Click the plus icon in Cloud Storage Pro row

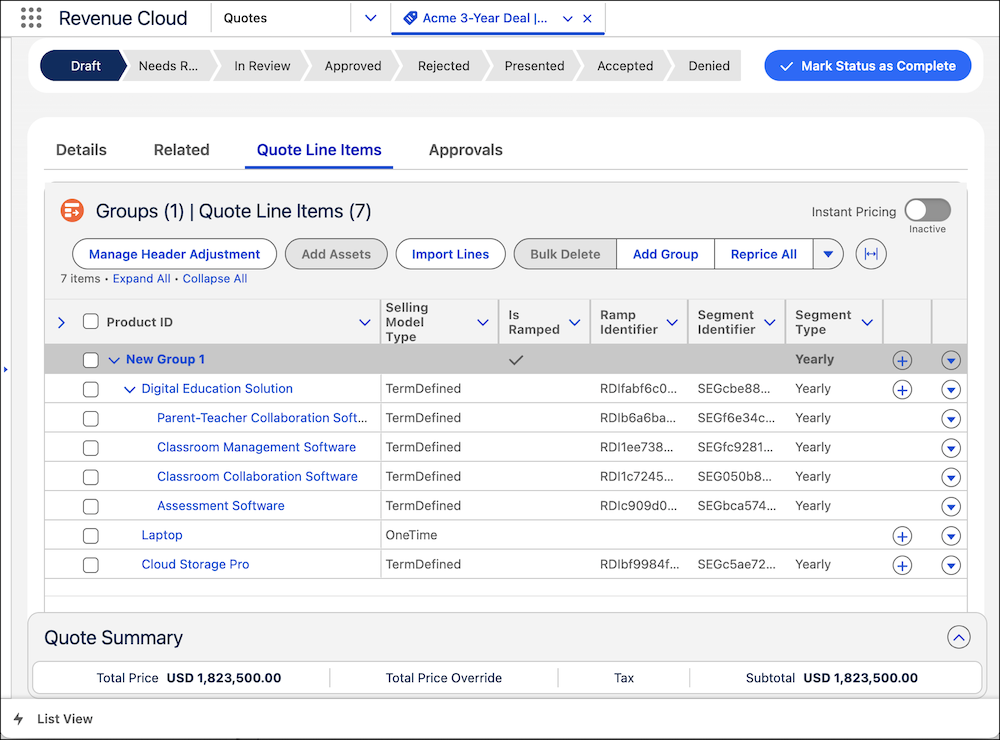coord(902,566)
